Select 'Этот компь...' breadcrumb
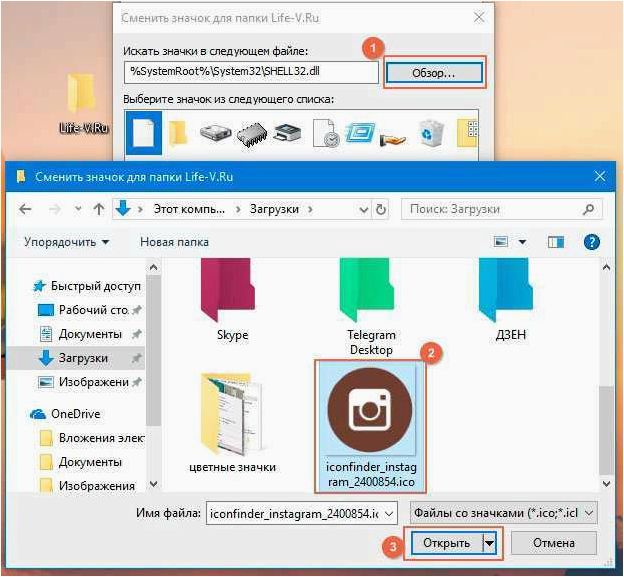Viewport: 624px width, 577px height. tap(189, 209)
